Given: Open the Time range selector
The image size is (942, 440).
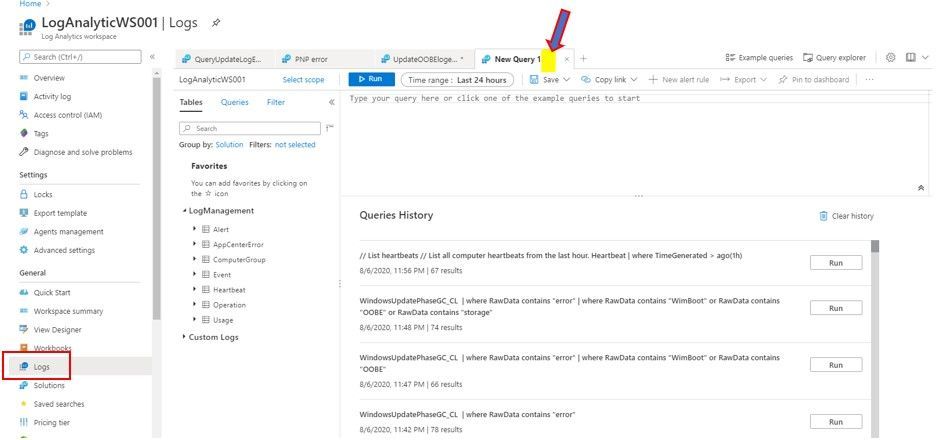Looking at the screenshot, I should [x=457, y=80].
